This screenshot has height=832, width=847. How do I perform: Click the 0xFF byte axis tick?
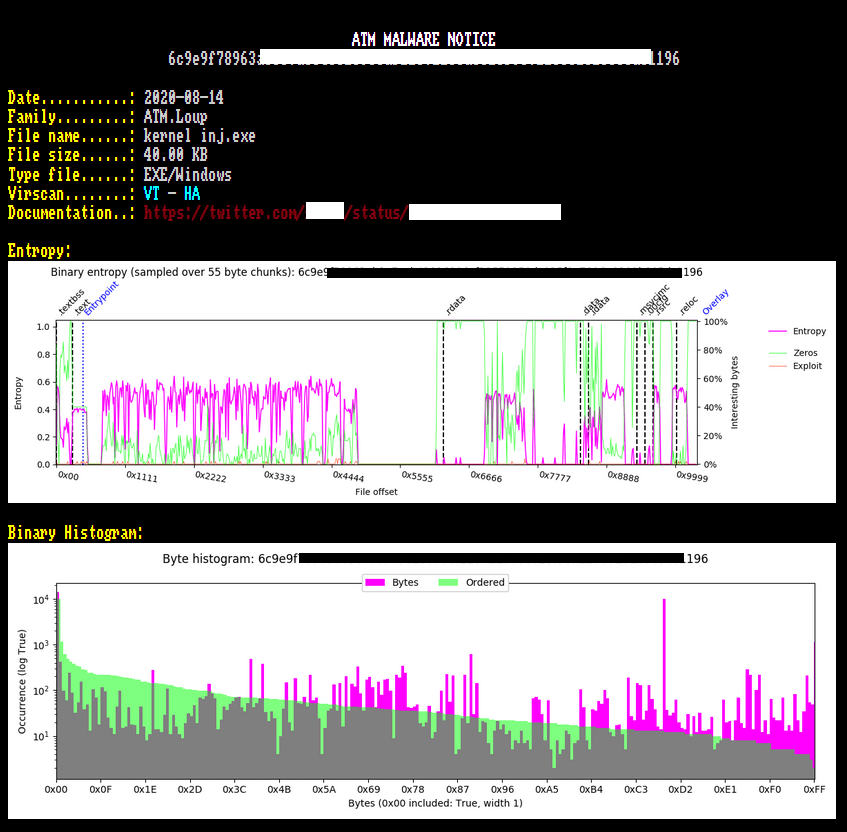point(814,789)
